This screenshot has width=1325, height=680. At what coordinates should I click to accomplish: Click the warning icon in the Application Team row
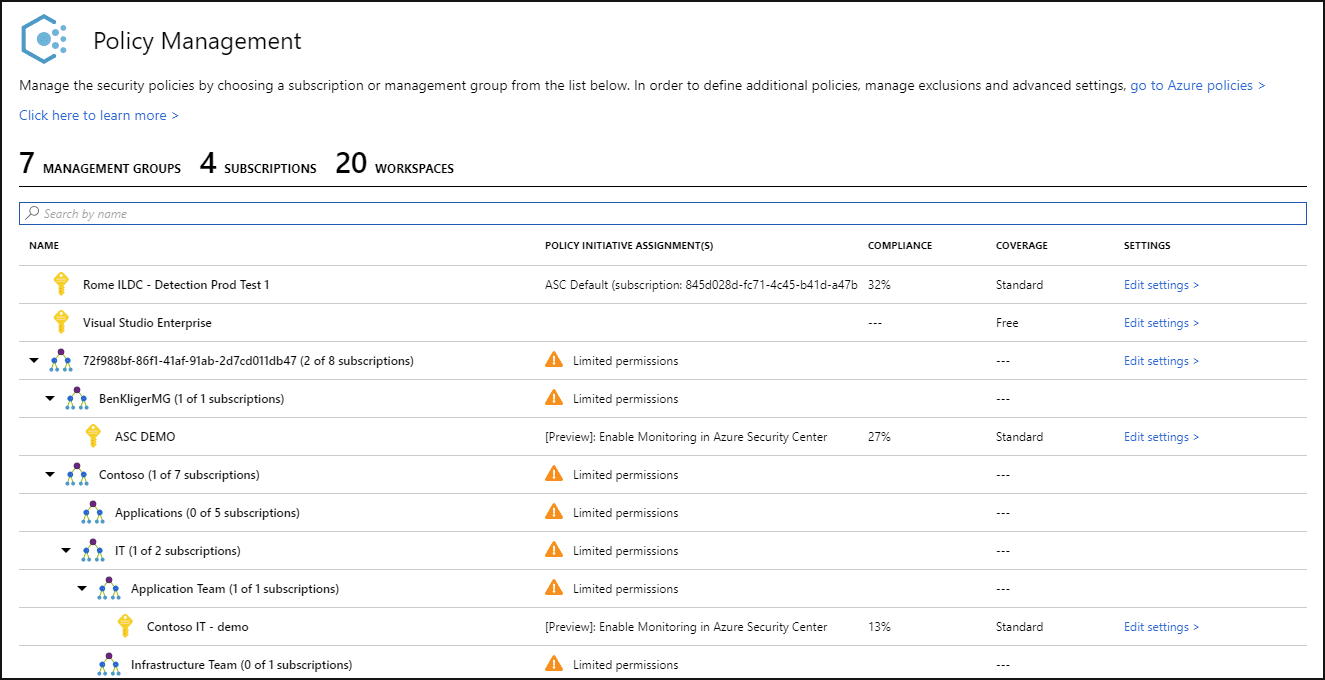(554, 588)
